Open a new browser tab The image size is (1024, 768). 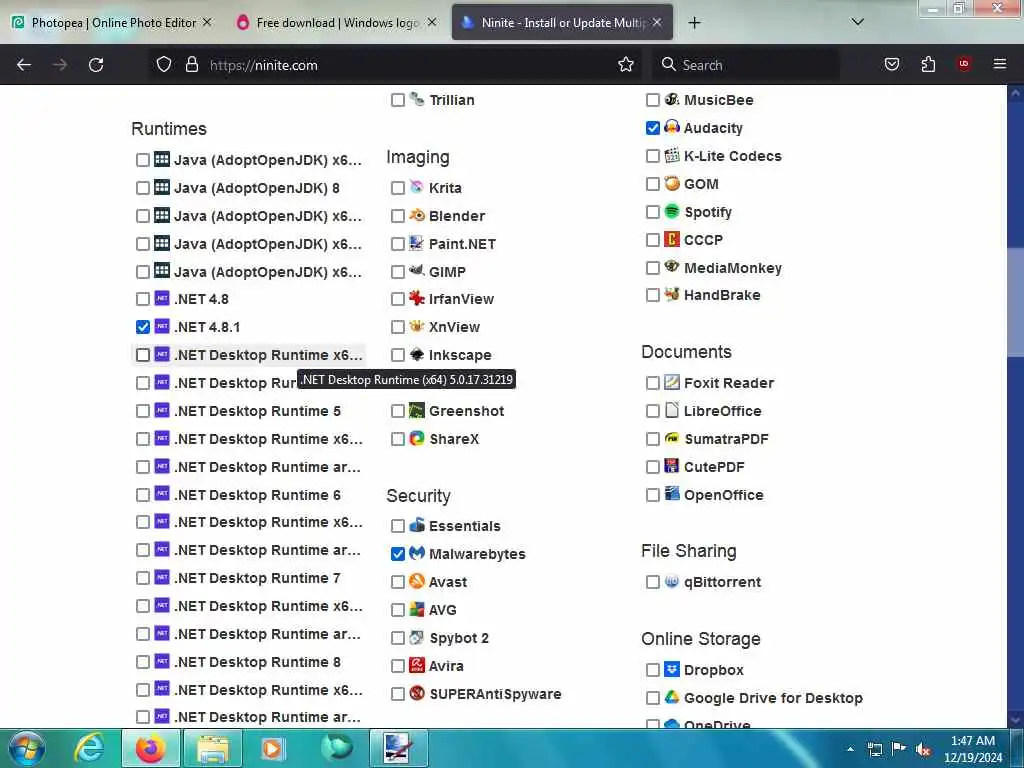[694, 23]
